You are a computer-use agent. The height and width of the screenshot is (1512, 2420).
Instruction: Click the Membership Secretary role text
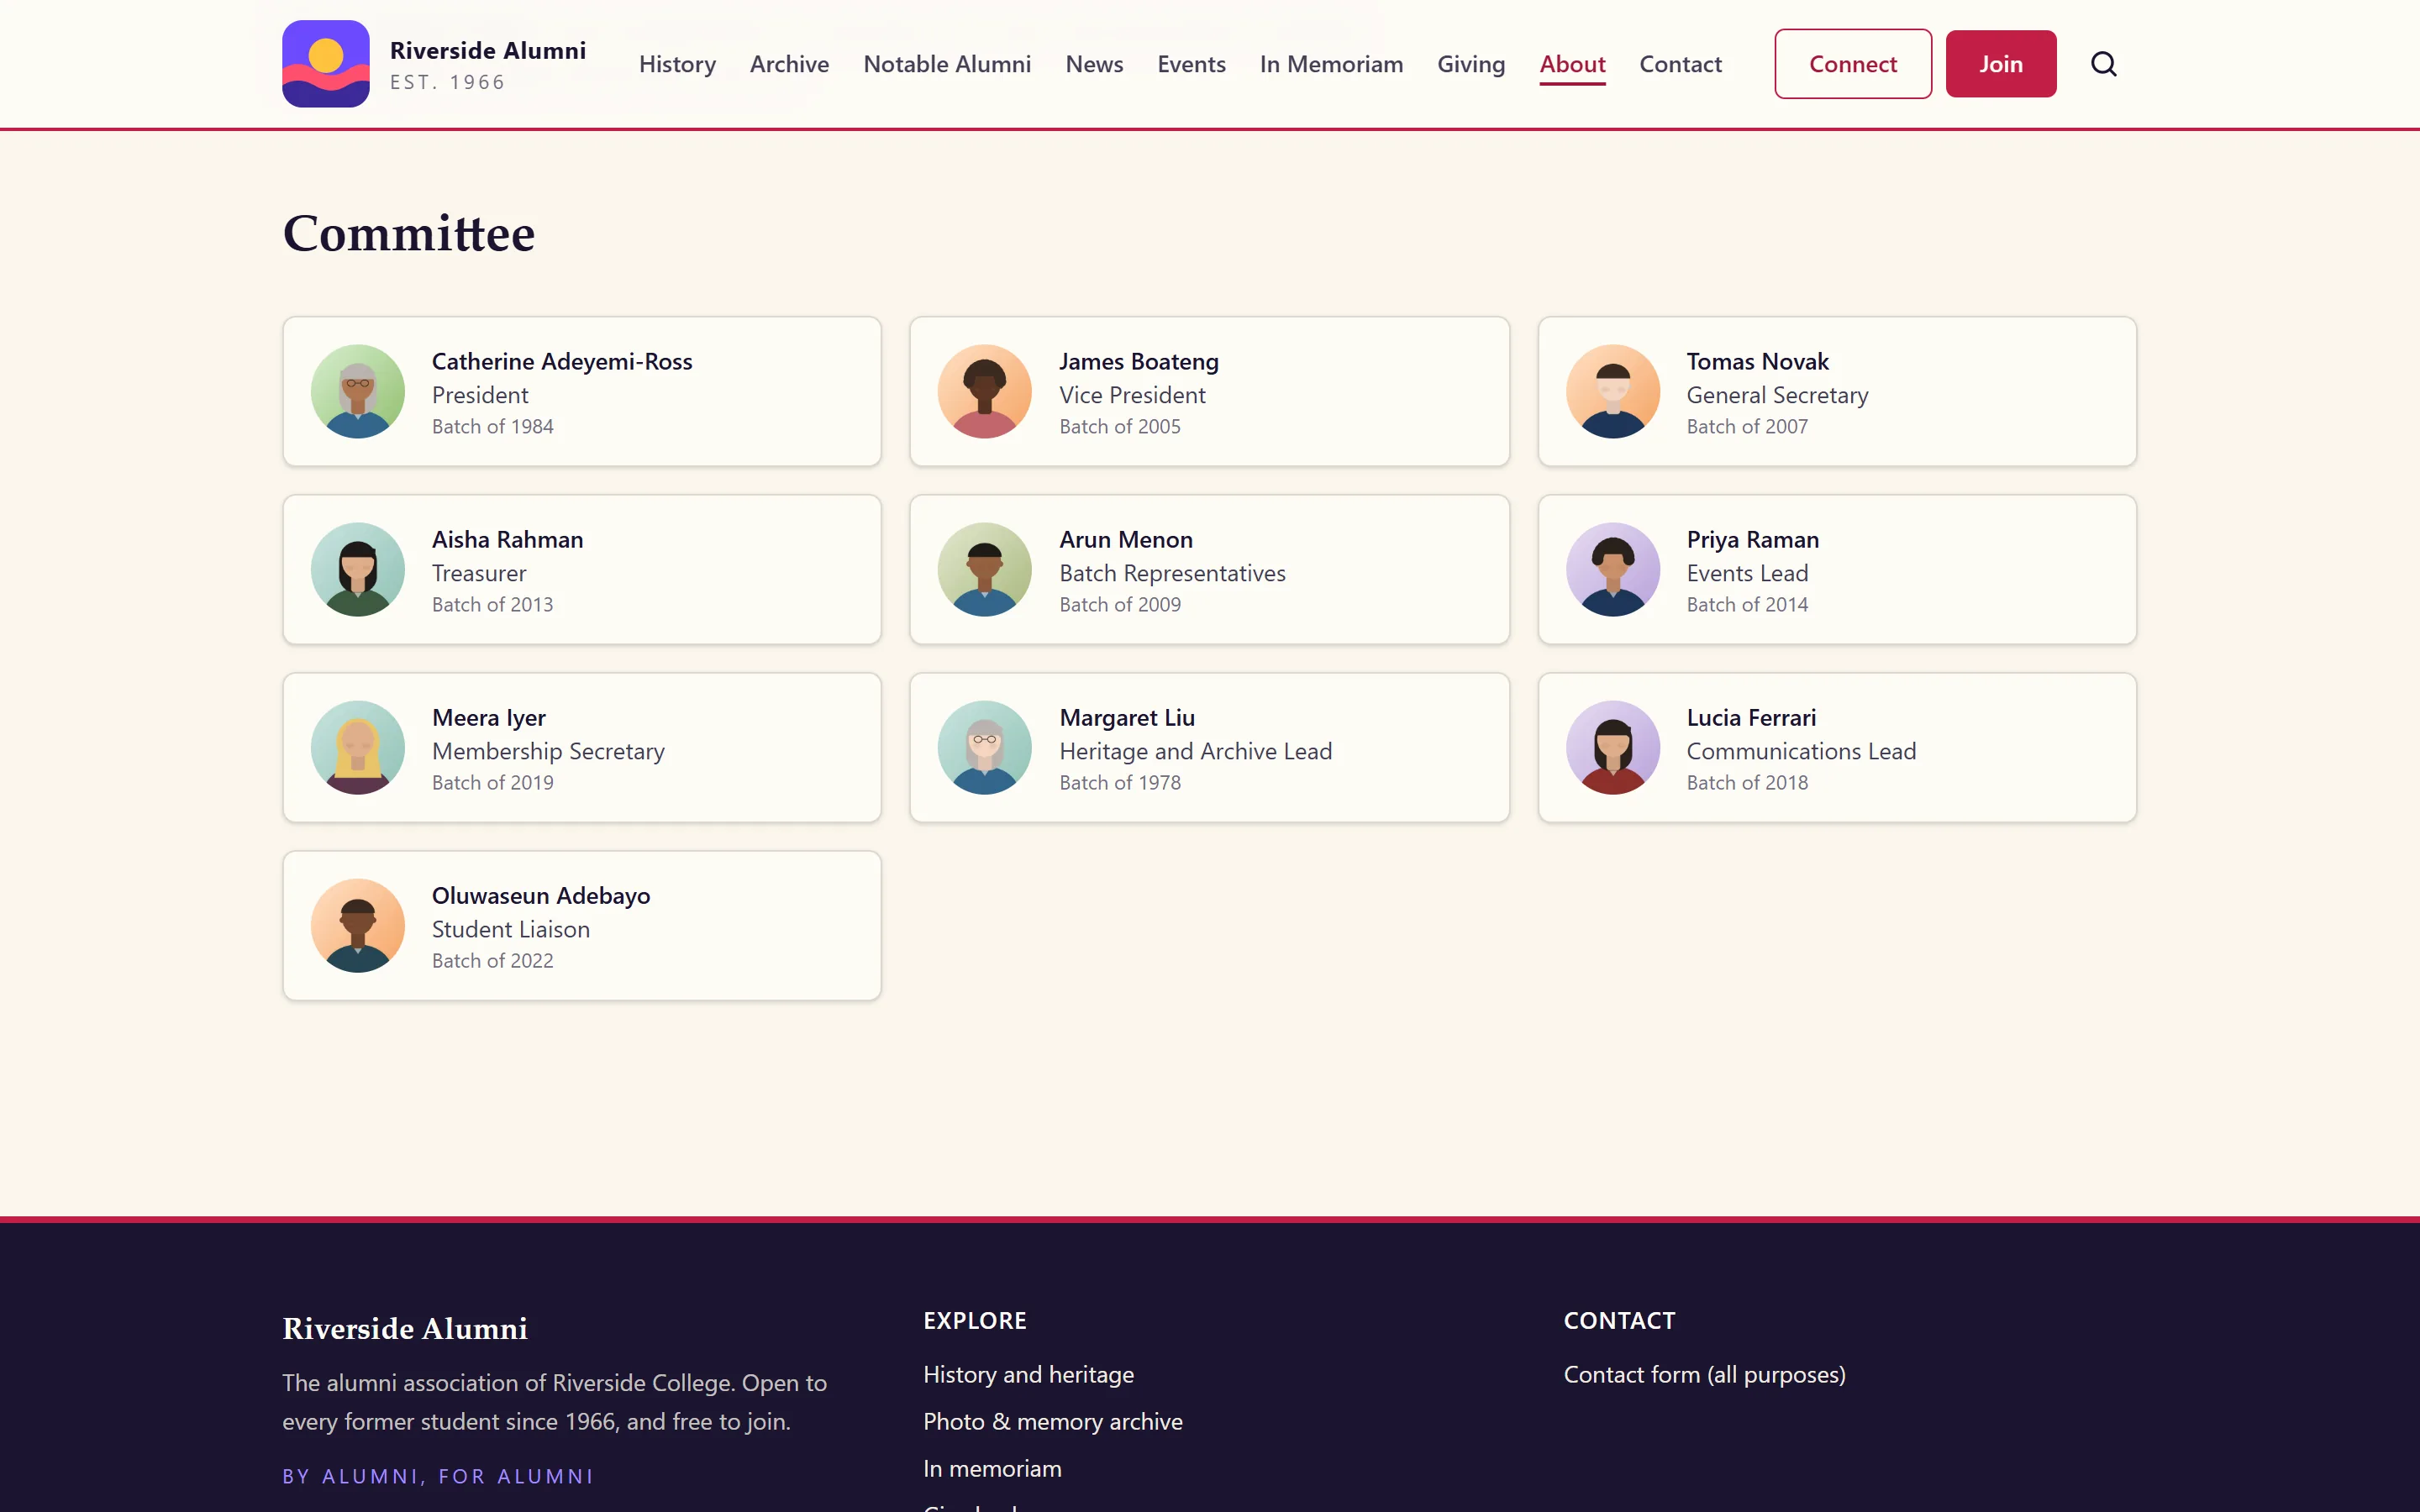pyautogui.click(x=548, y=751)
